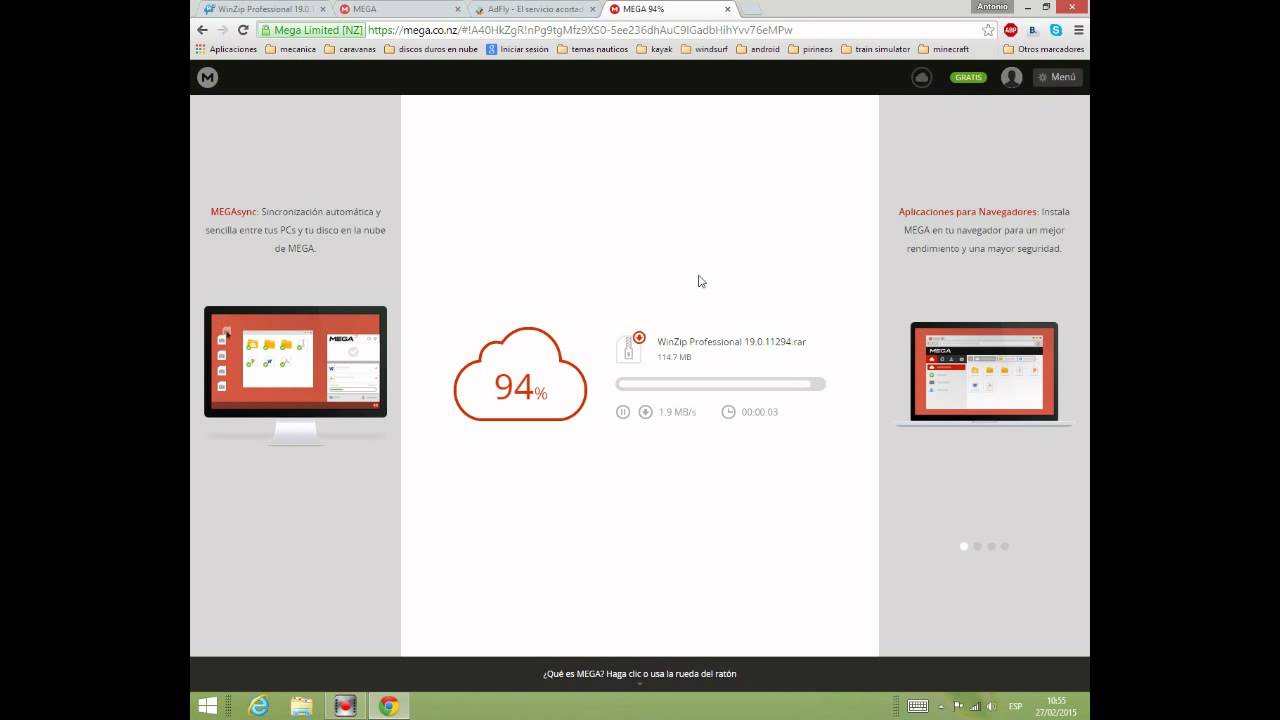
Task: Click the MEGAsync link text
Action: coord(234,212)
